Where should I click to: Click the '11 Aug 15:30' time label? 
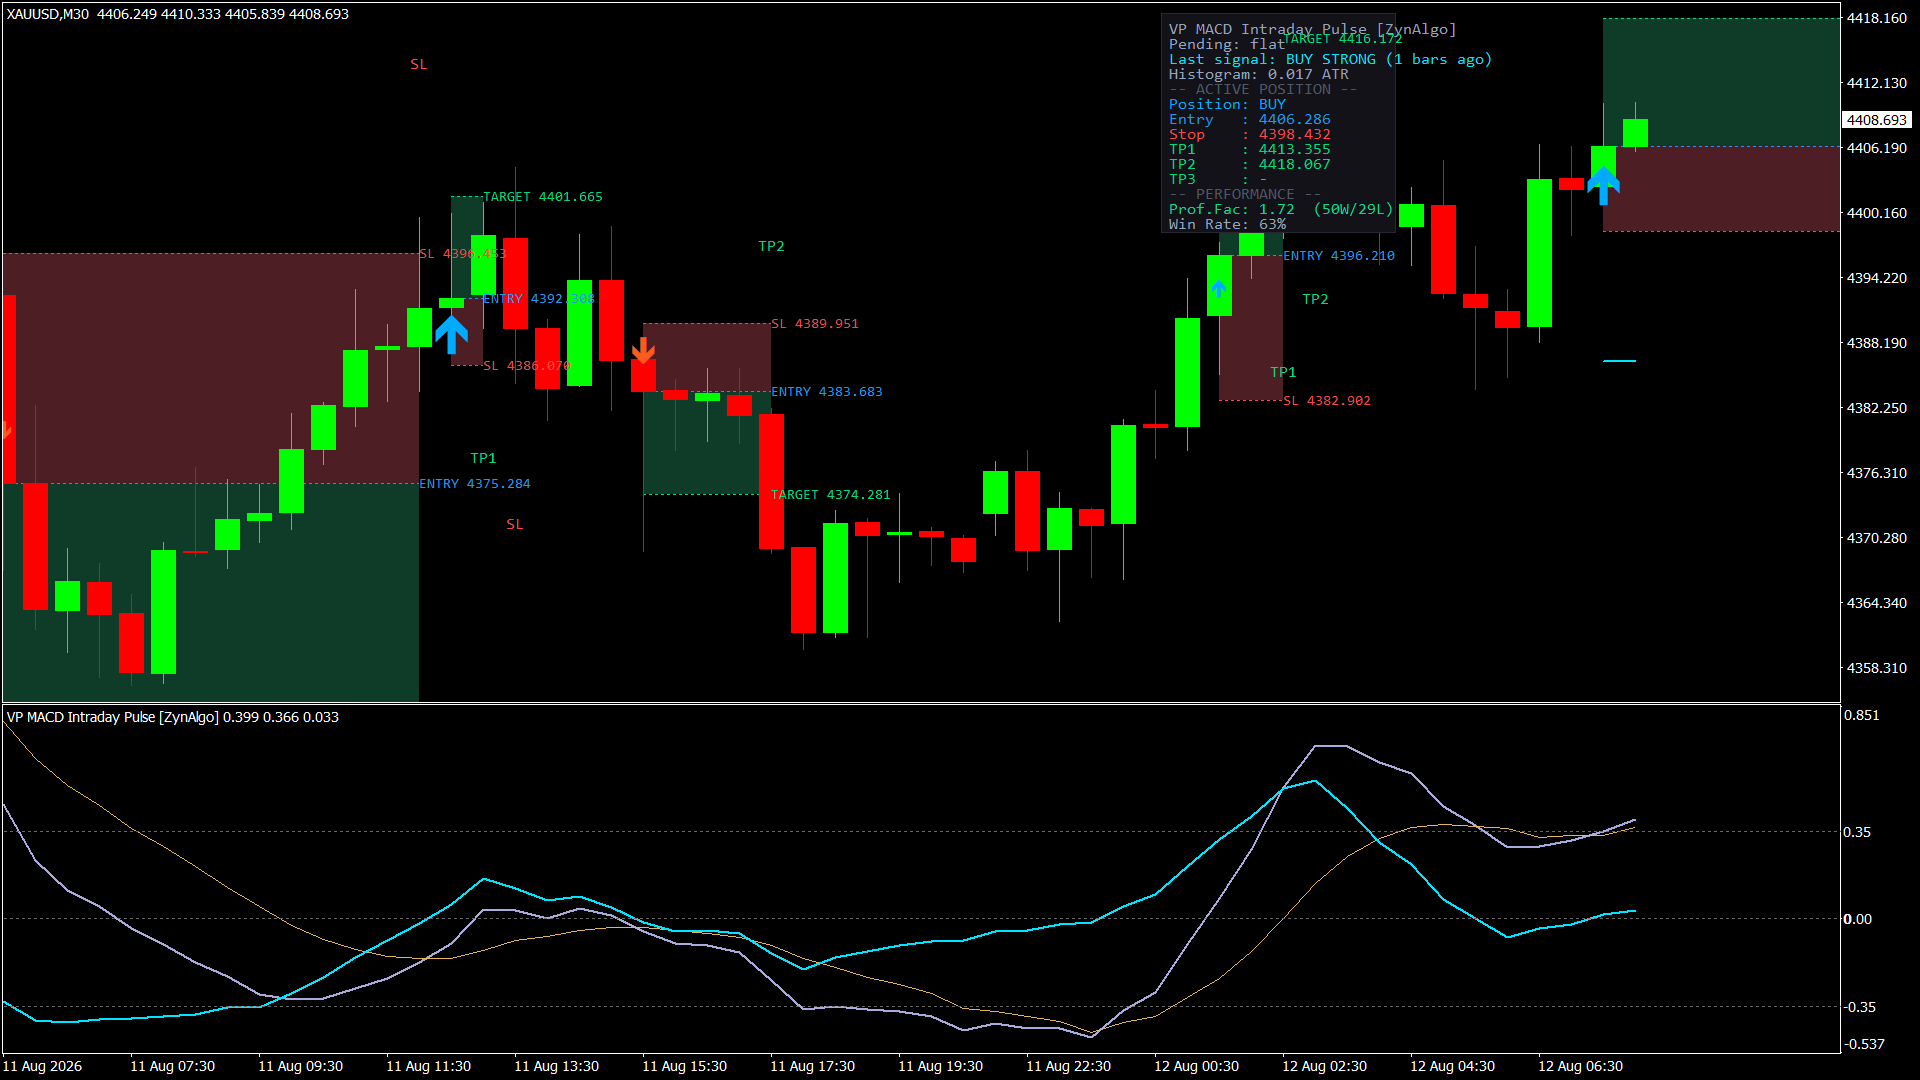pyautogui.click(x=684, y=1067)
